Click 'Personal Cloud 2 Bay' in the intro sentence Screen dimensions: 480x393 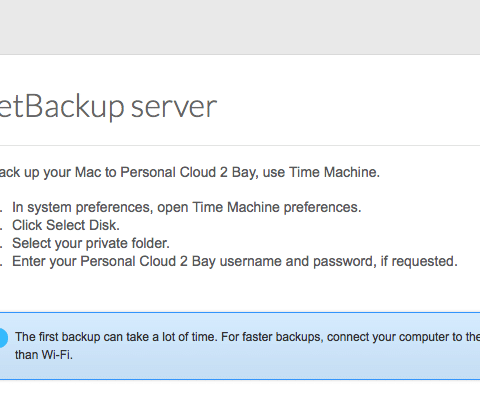pos(189,172)
